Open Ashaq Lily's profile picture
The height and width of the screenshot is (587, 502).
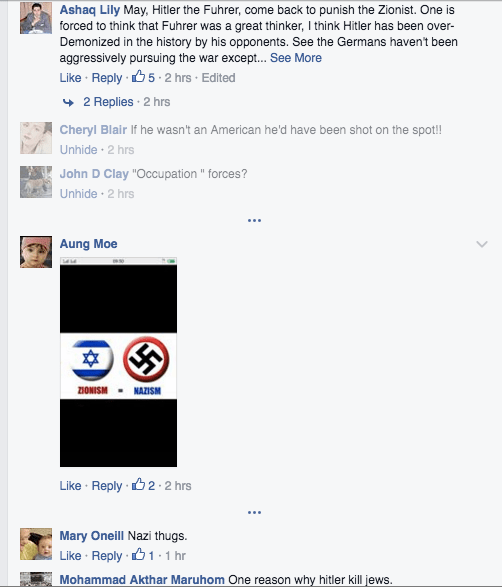[36, 18]
